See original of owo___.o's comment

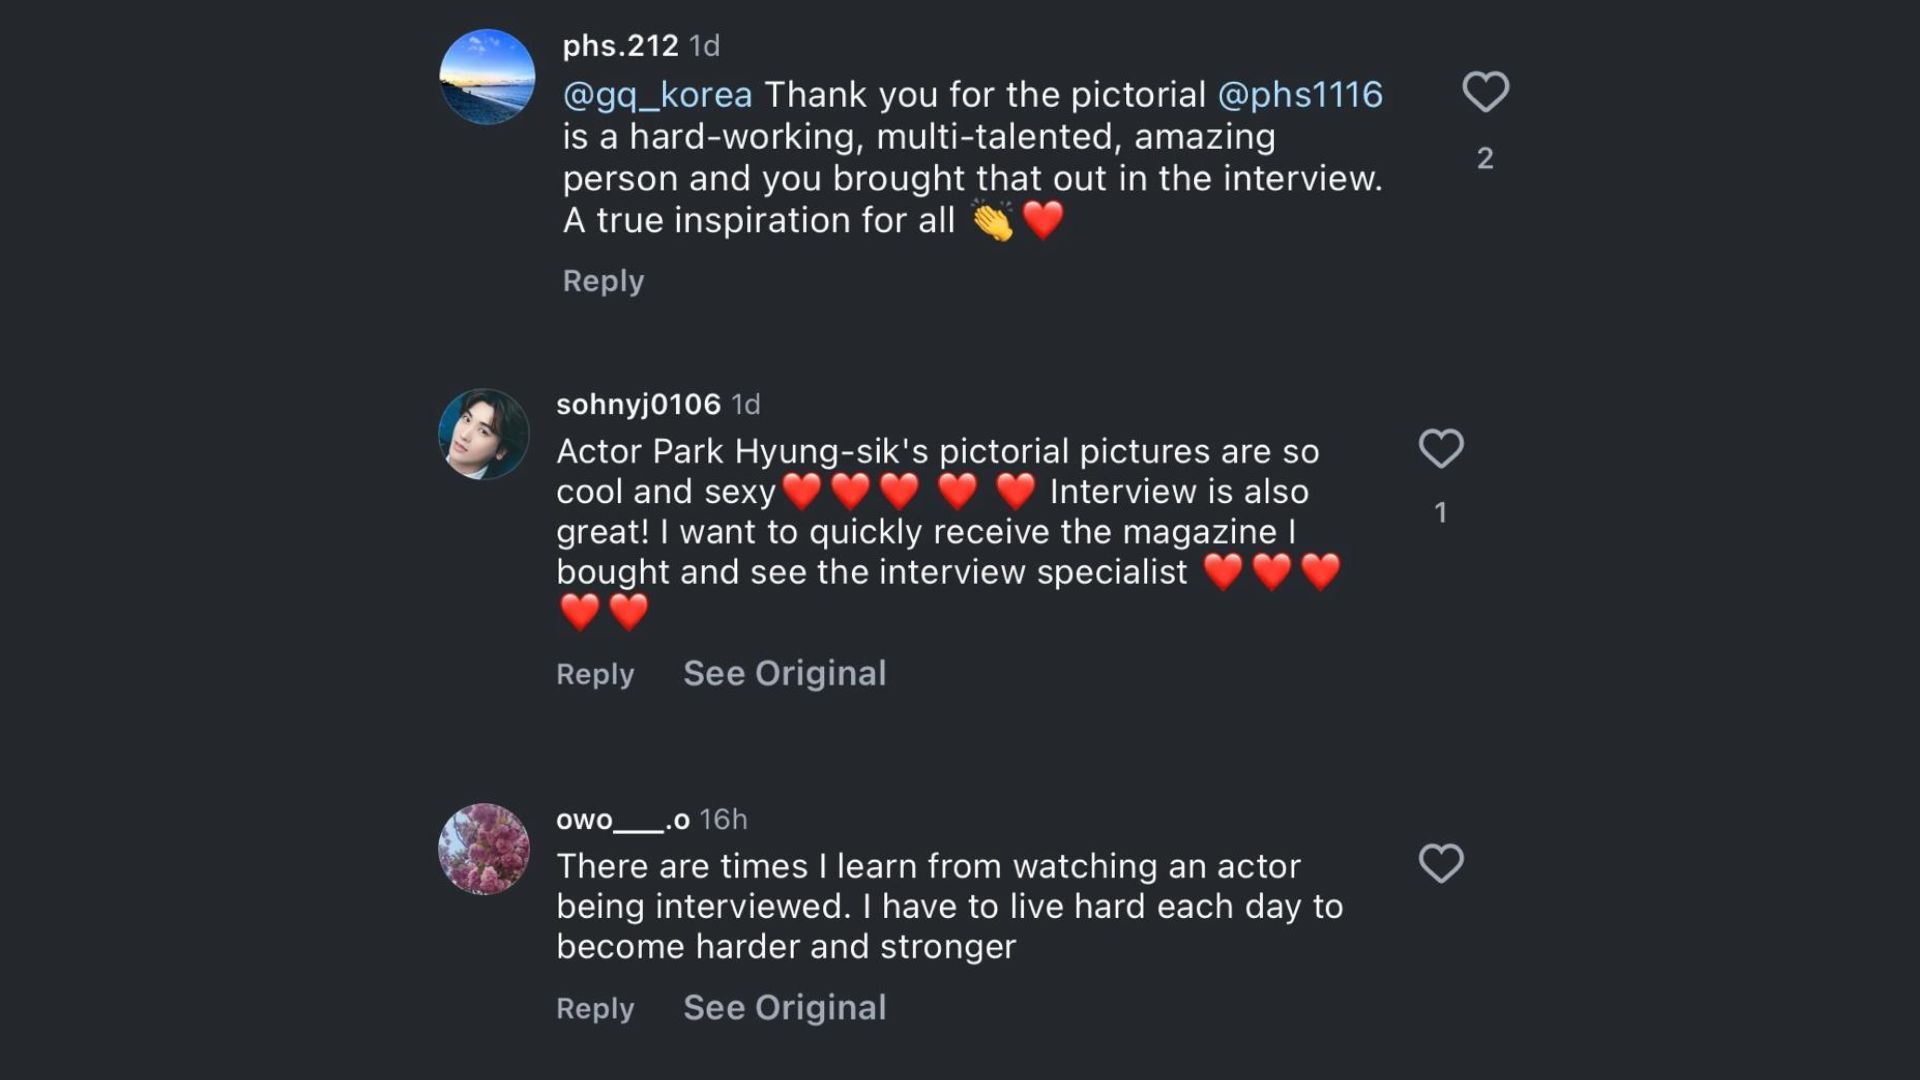(x=784, y=1008)
